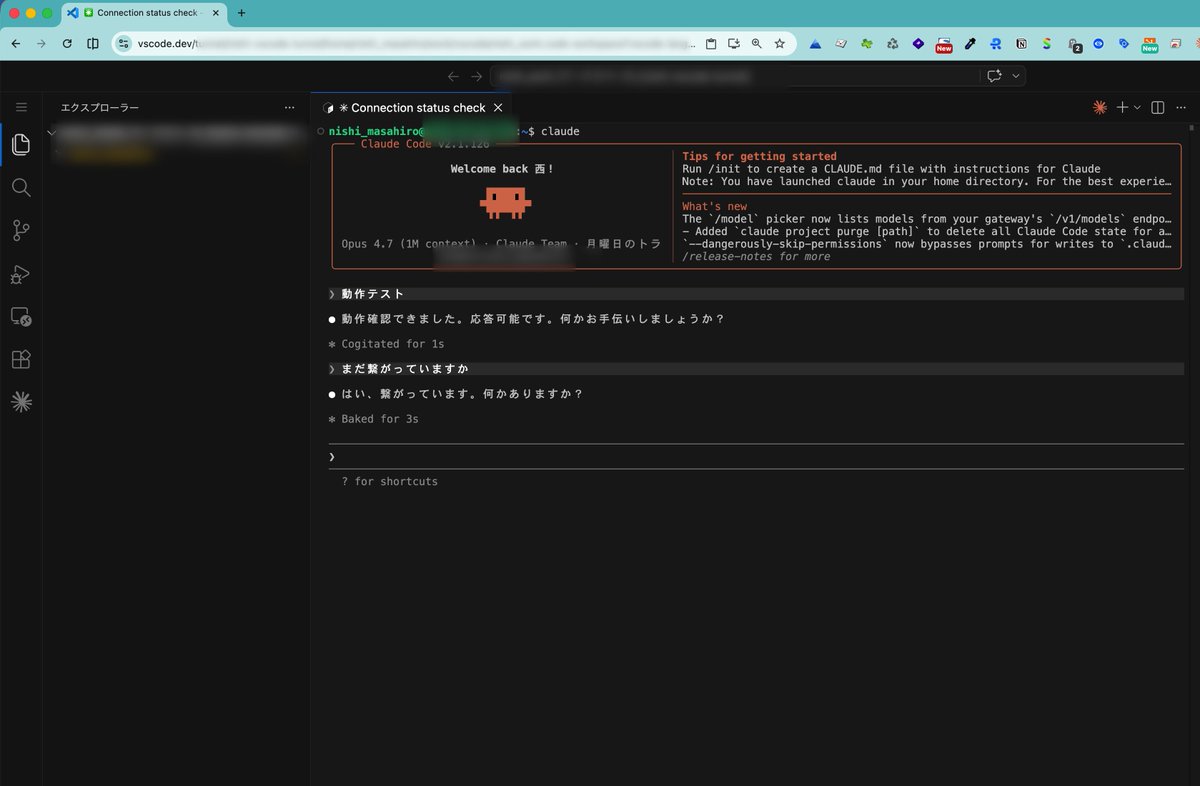Image resolution: width=1200 pixels, height=786 pixels.
Task: Bookmark this page with the star icon
Action: click(779, 44)
